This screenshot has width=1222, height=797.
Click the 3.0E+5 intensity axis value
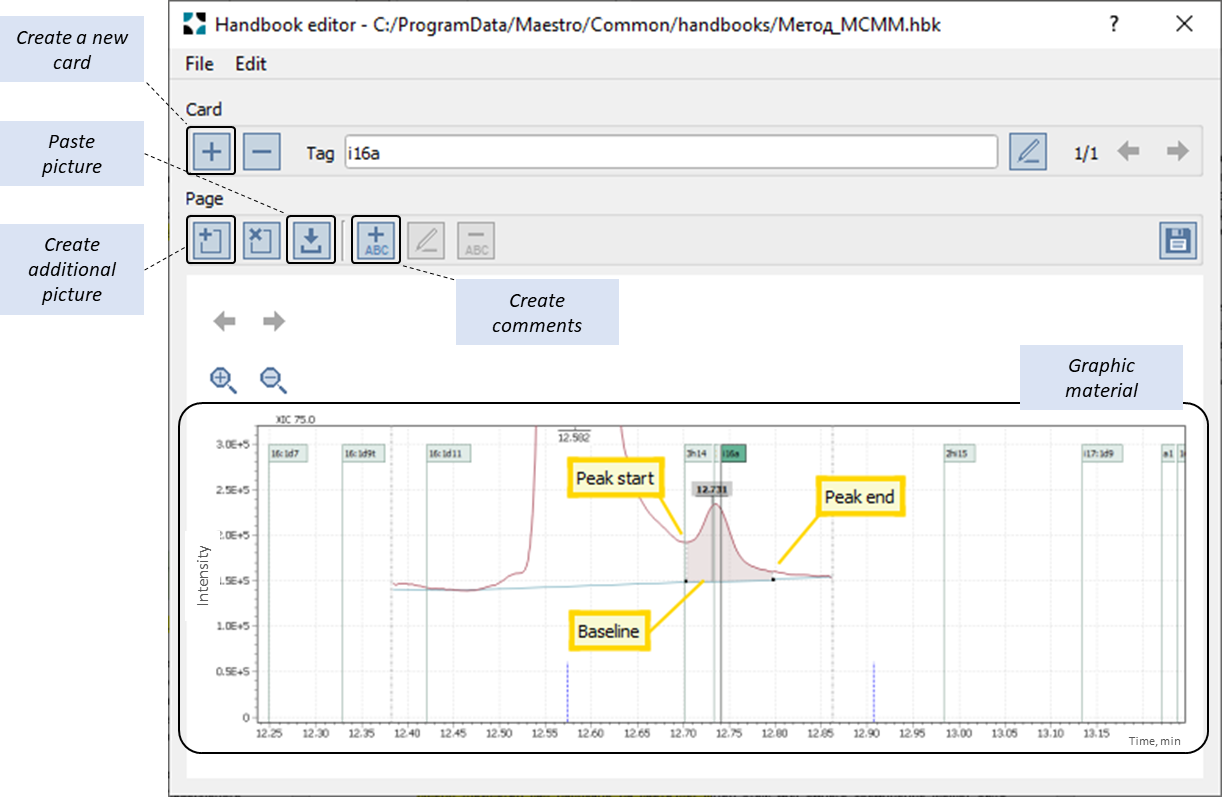coord(233,443)
